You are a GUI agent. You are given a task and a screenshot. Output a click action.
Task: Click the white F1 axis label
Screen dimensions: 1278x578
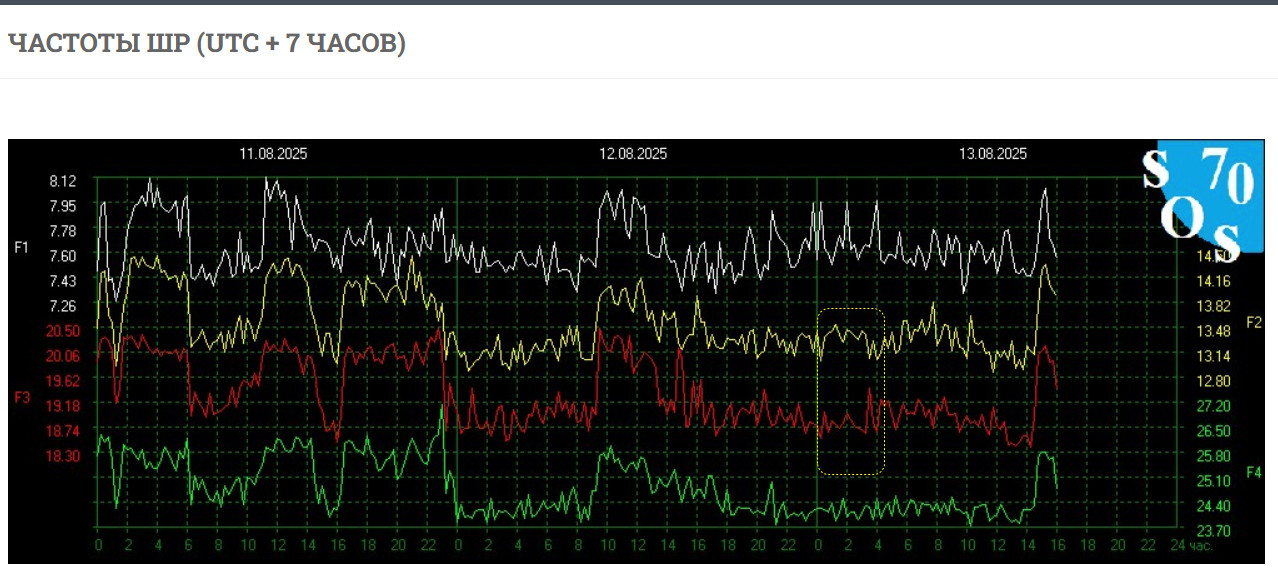pyautogui.click(x=22, y=247)
